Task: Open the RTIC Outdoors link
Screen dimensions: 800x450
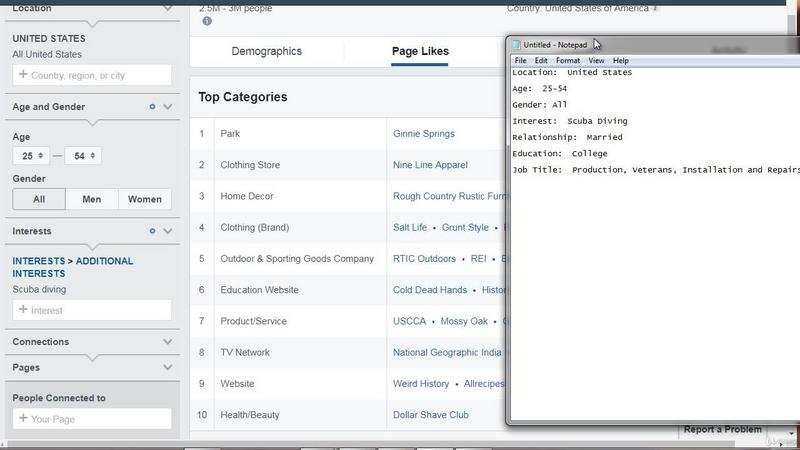Action: [x=424, y=259]
